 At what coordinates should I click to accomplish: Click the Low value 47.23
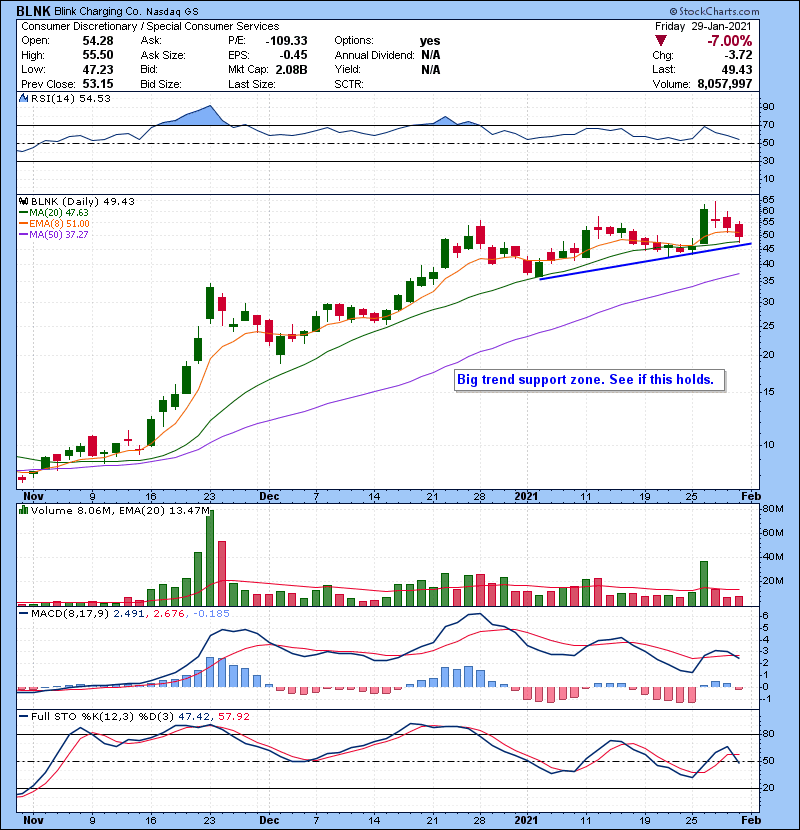[x=97, y=69]
